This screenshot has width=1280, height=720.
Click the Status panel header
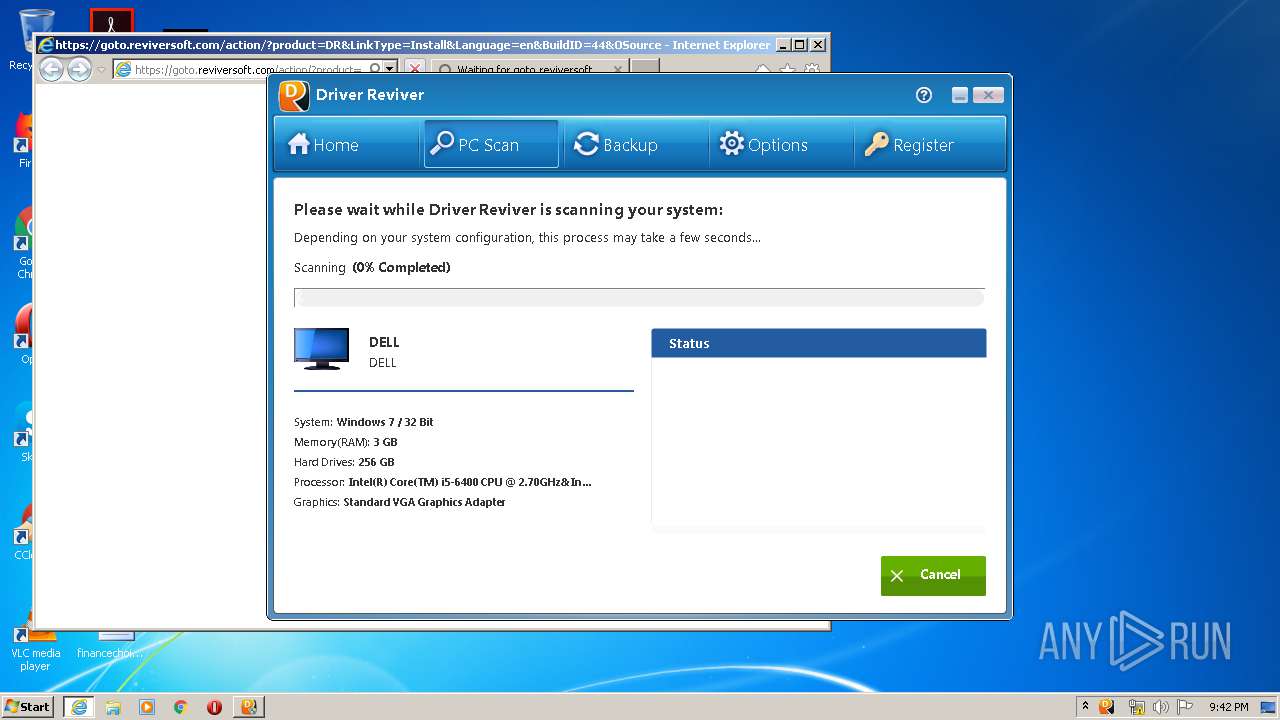pyautogui.click(x=819, y=343)
